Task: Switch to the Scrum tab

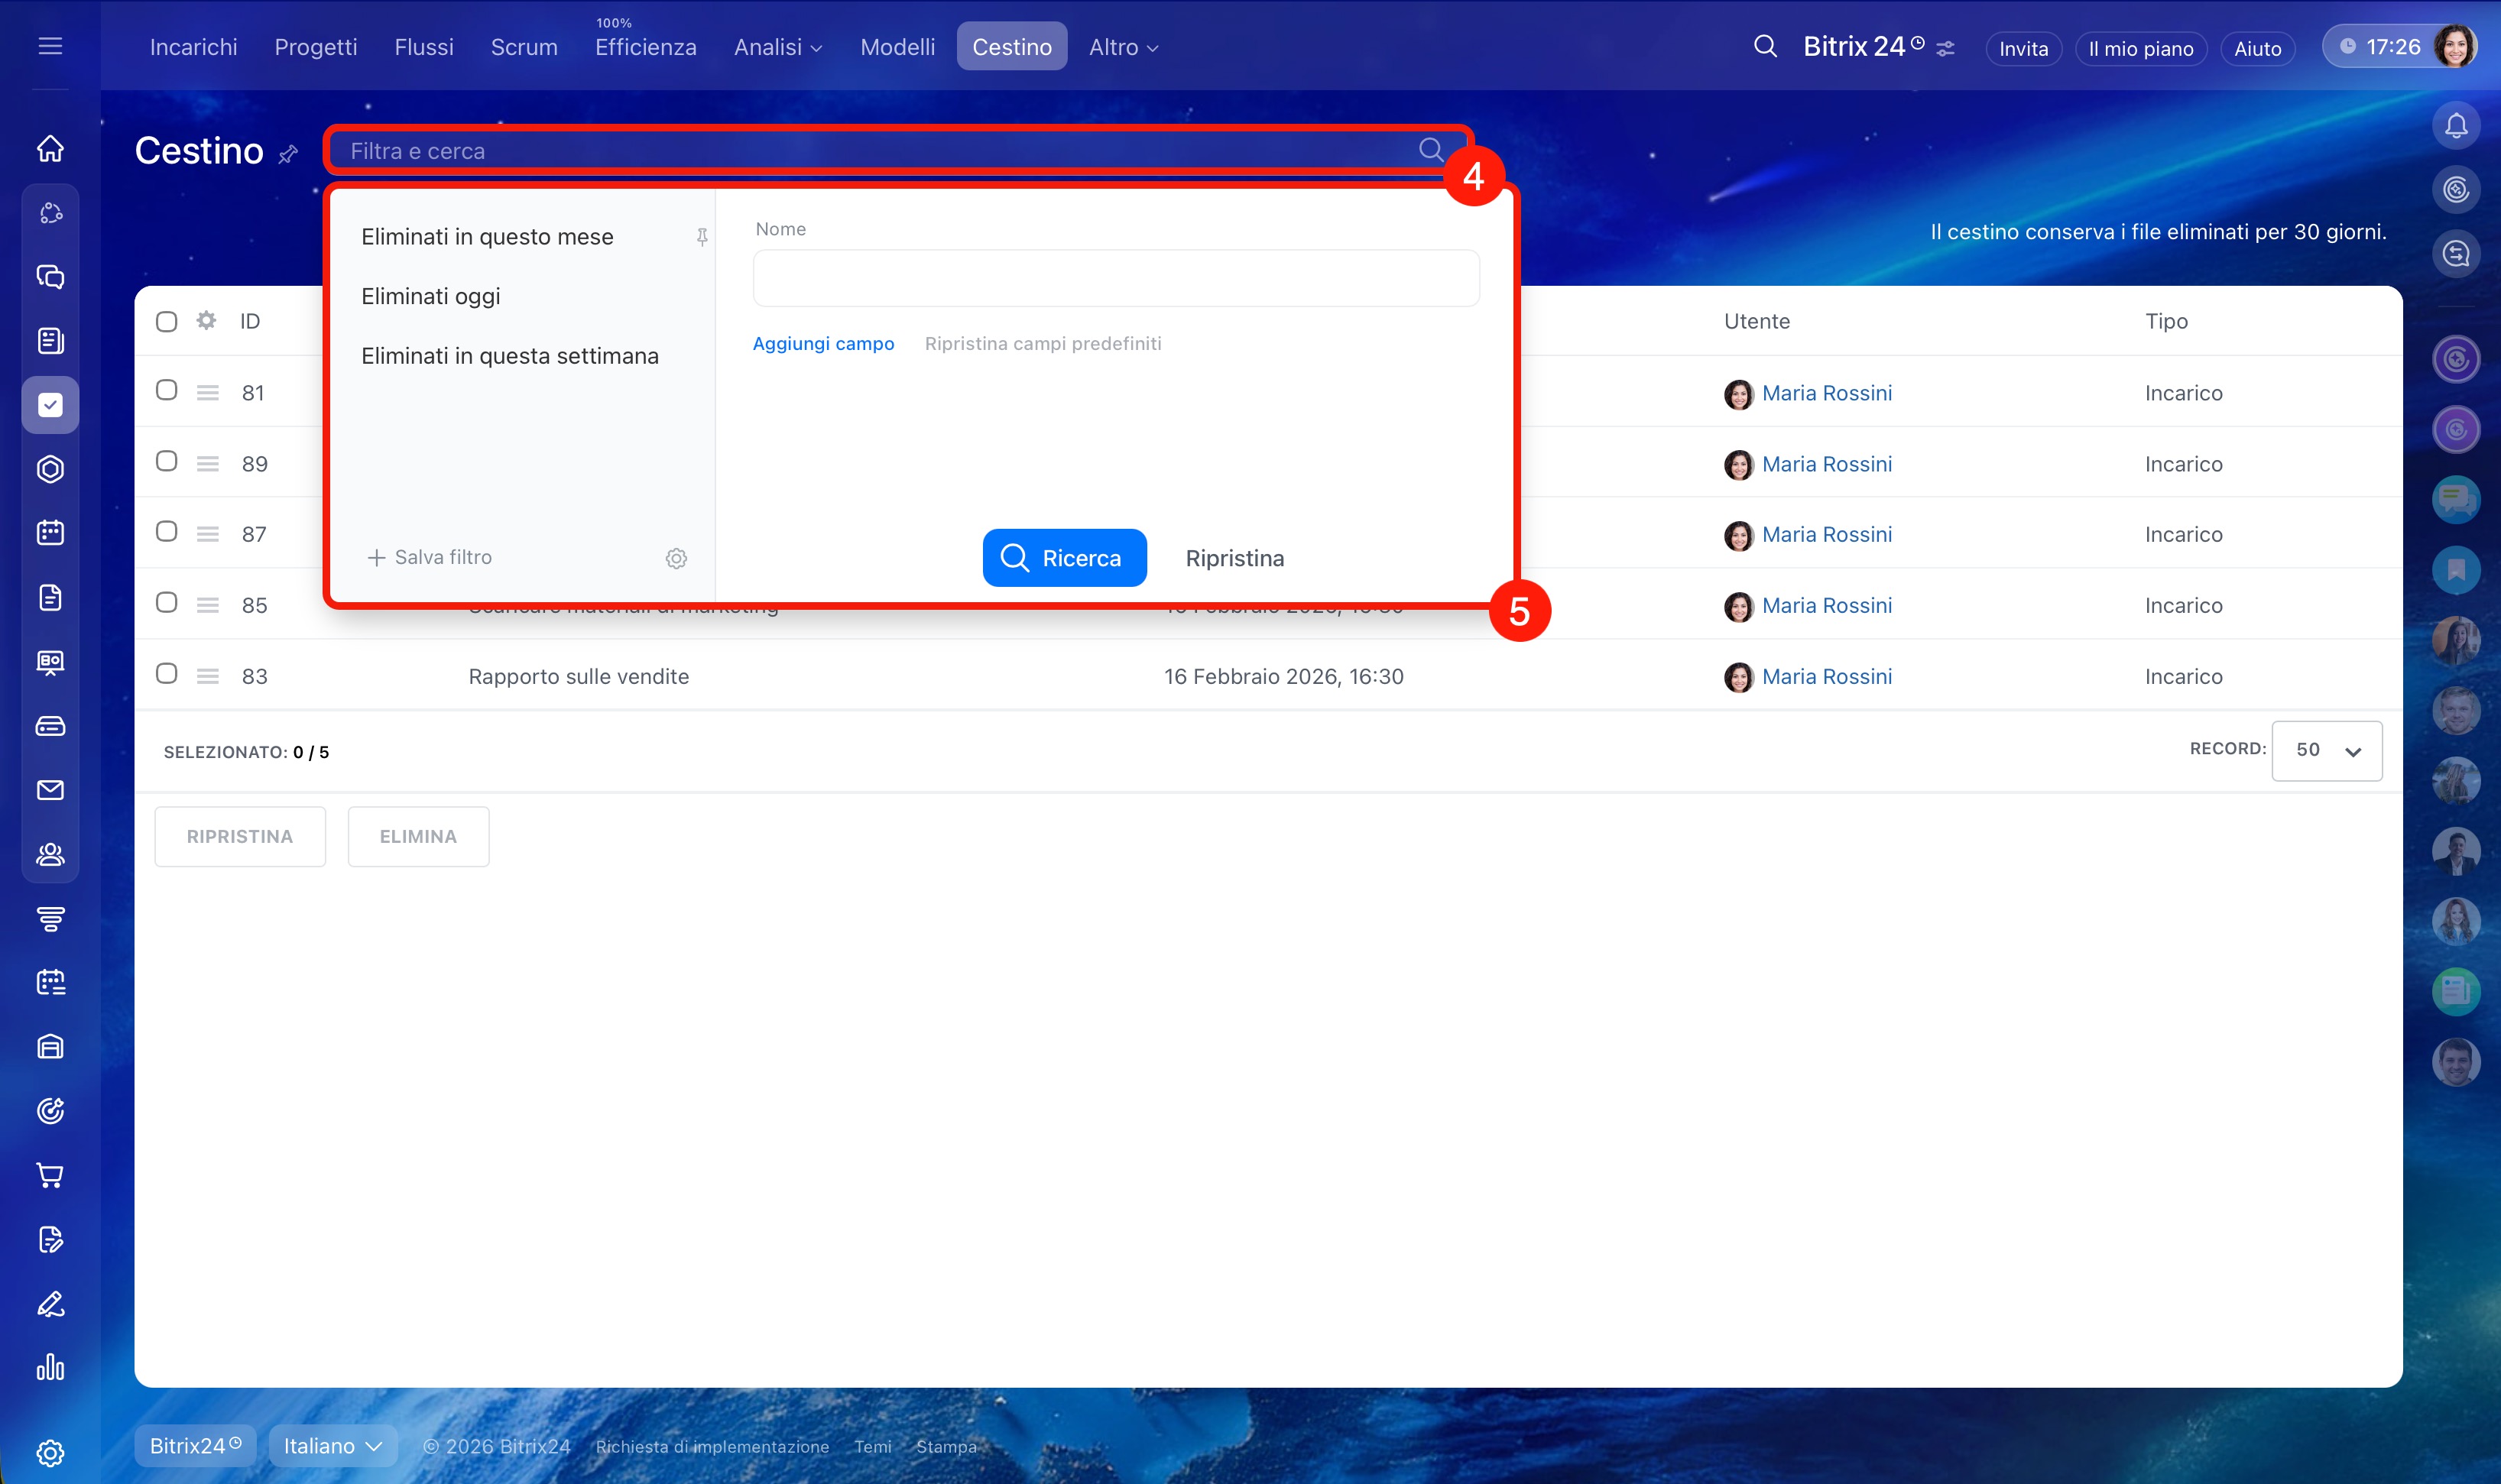Action: [x=523, y=47]
